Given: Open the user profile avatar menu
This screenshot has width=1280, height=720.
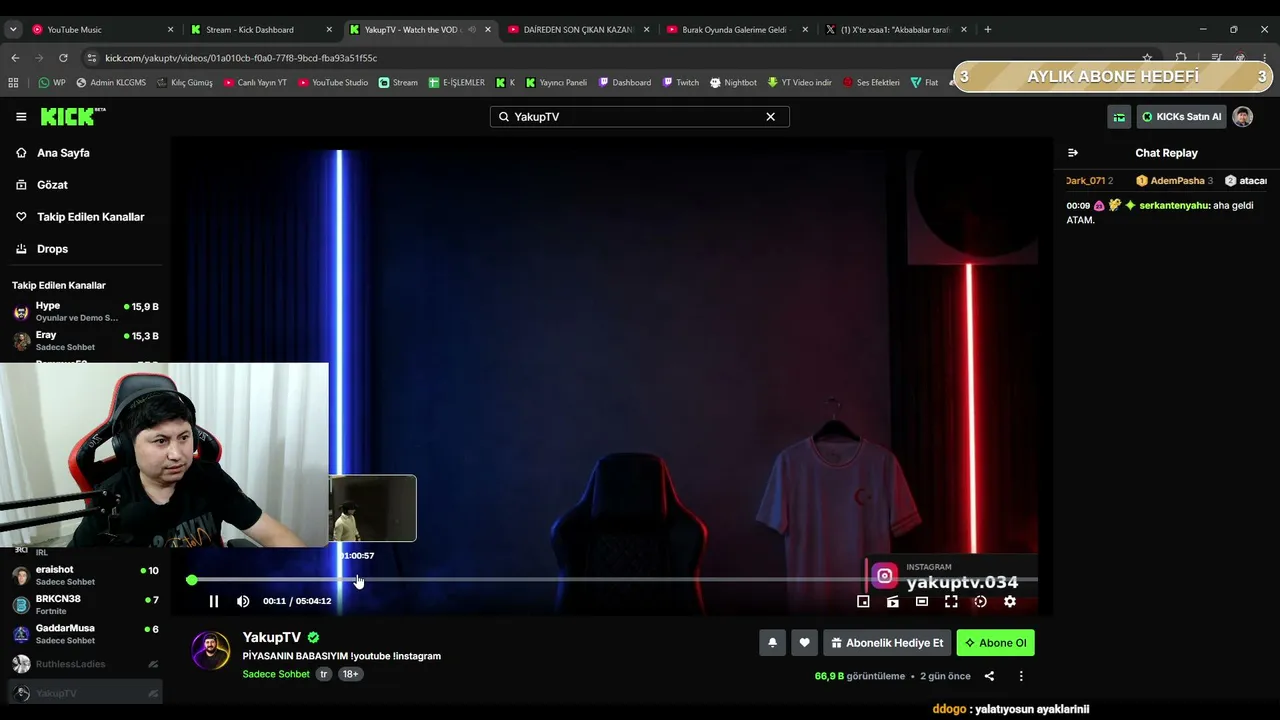Looking at the screenshot, I should [x=1242, y=117].
